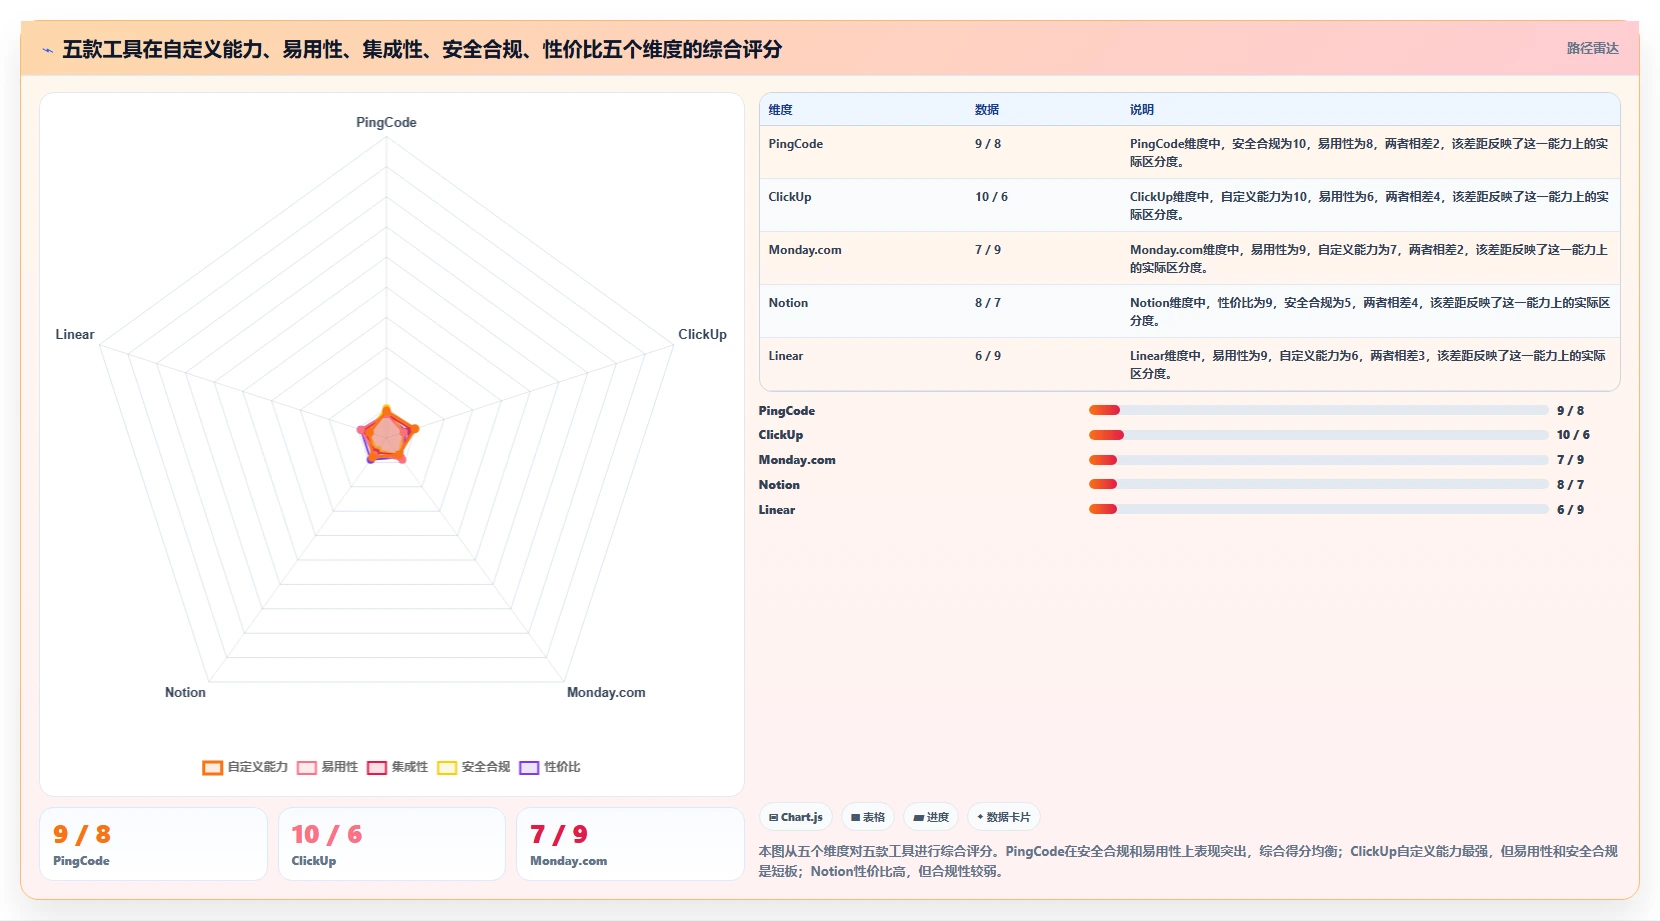
Task: Select the Notion progress bar
Action: click(x=1318, y=484)
